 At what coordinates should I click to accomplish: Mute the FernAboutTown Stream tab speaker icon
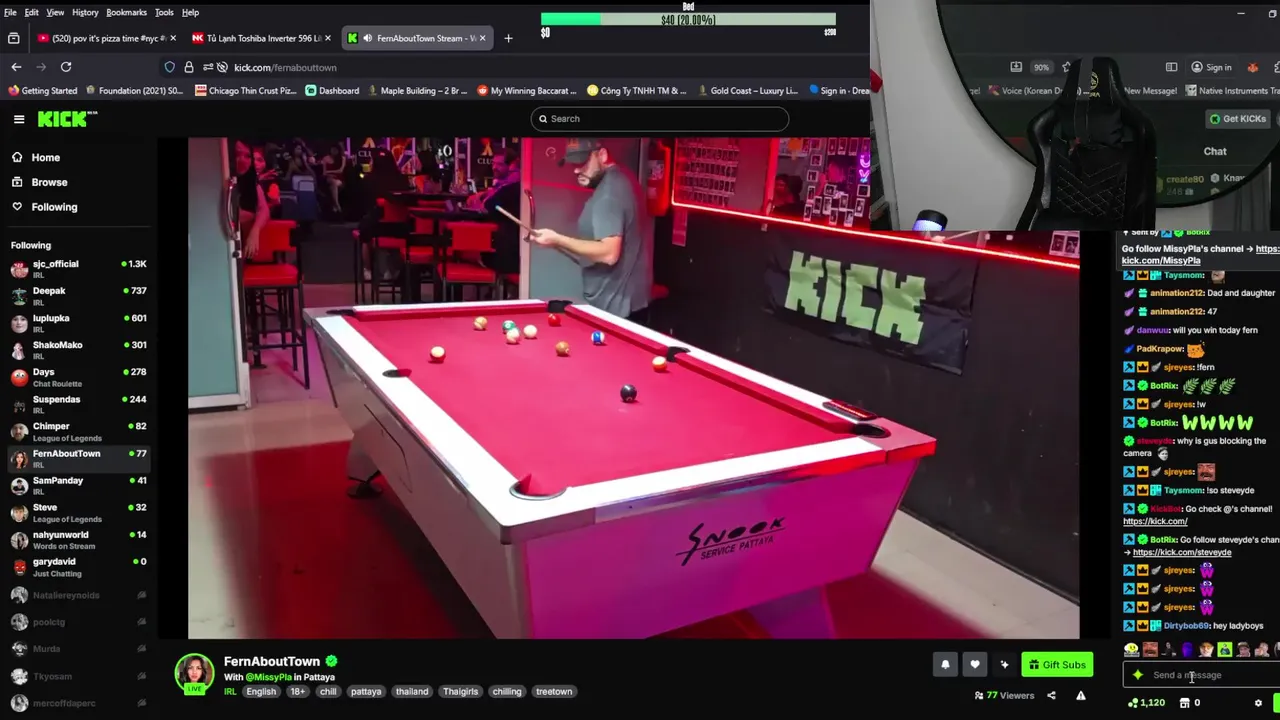point(368,38)
